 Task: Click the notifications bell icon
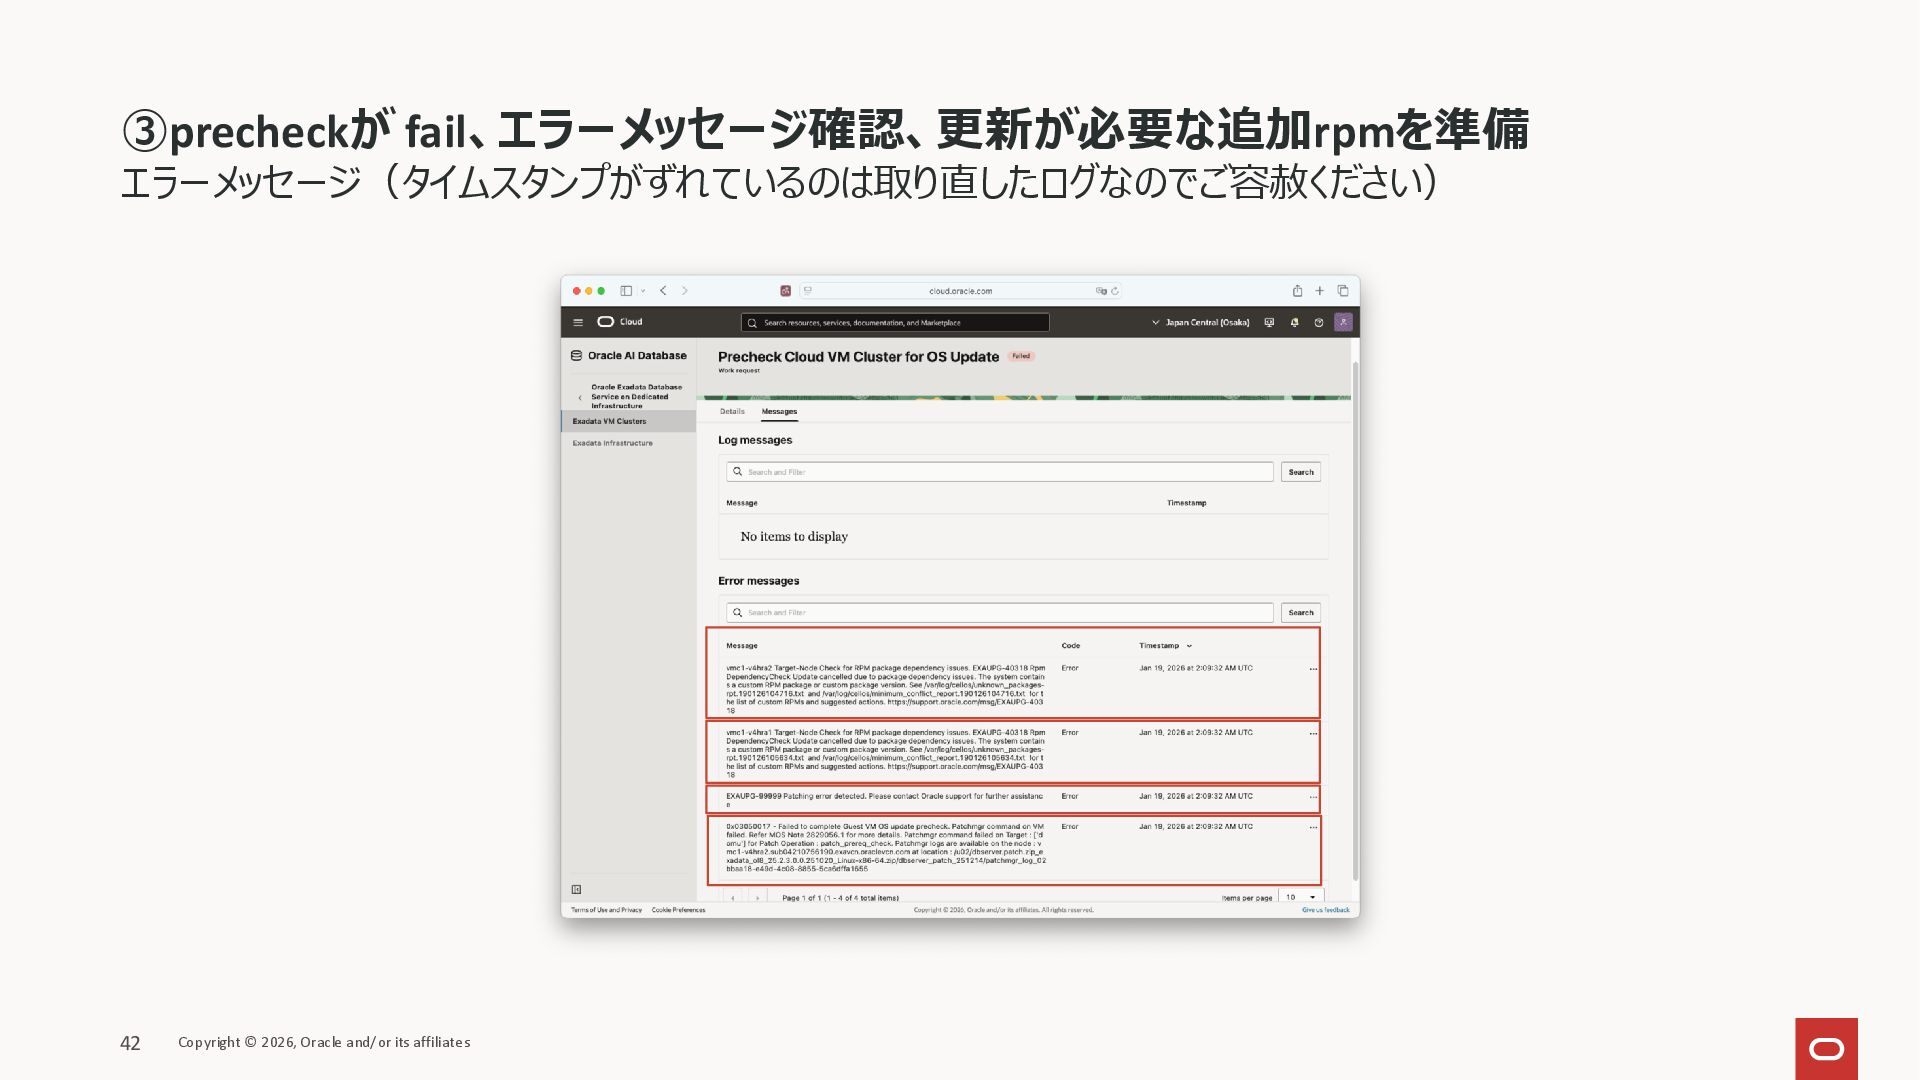[x=1294, y=322]
